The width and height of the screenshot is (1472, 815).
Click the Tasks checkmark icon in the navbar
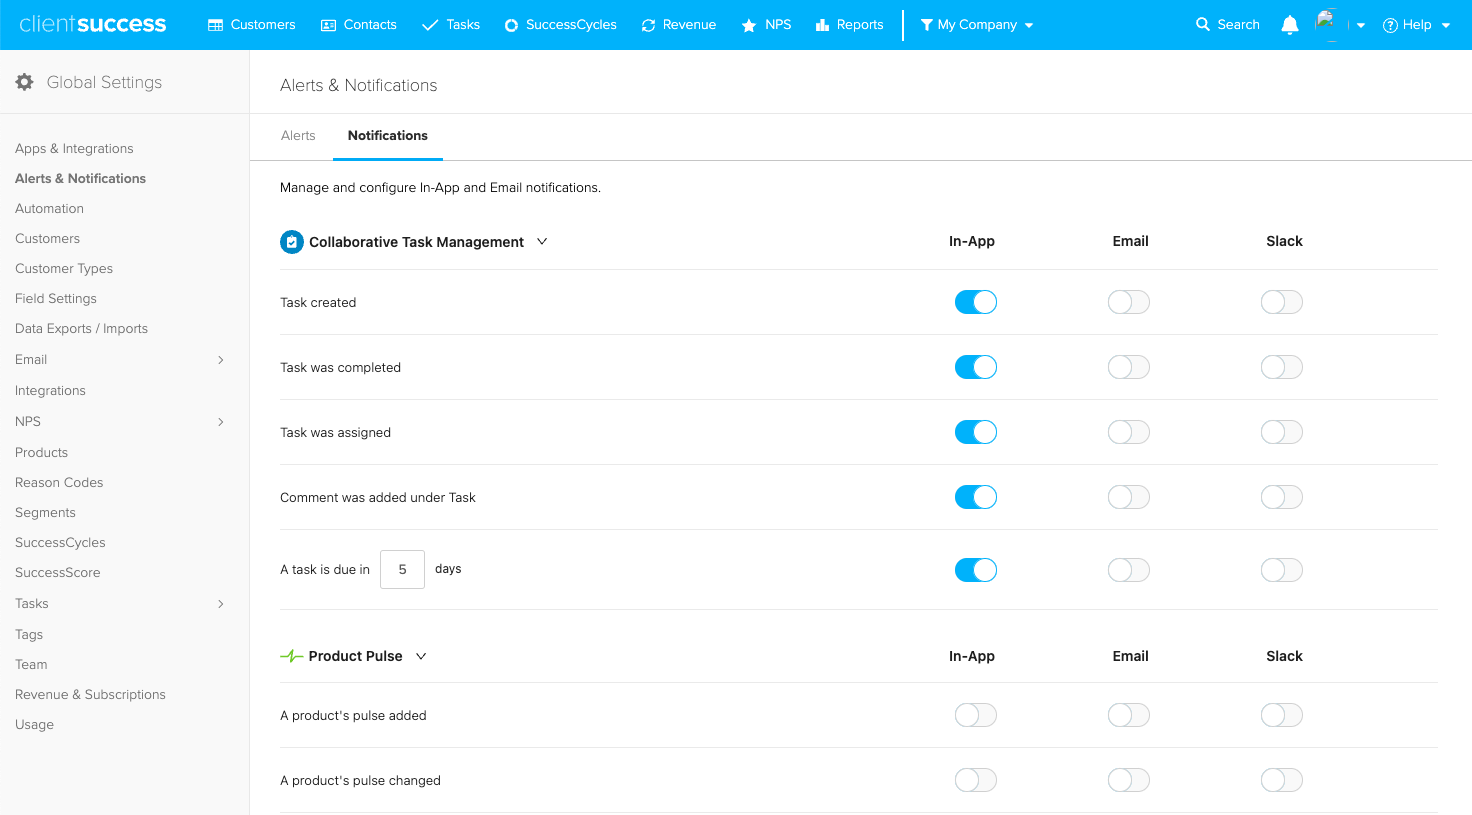tap(430, 25)
